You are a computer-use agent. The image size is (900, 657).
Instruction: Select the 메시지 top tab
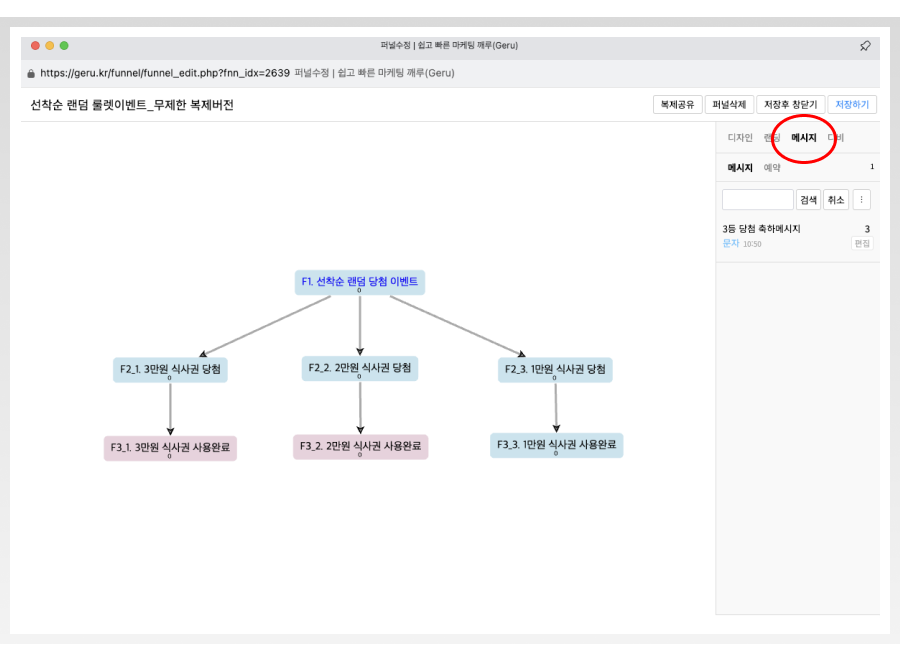pos(804,138)
